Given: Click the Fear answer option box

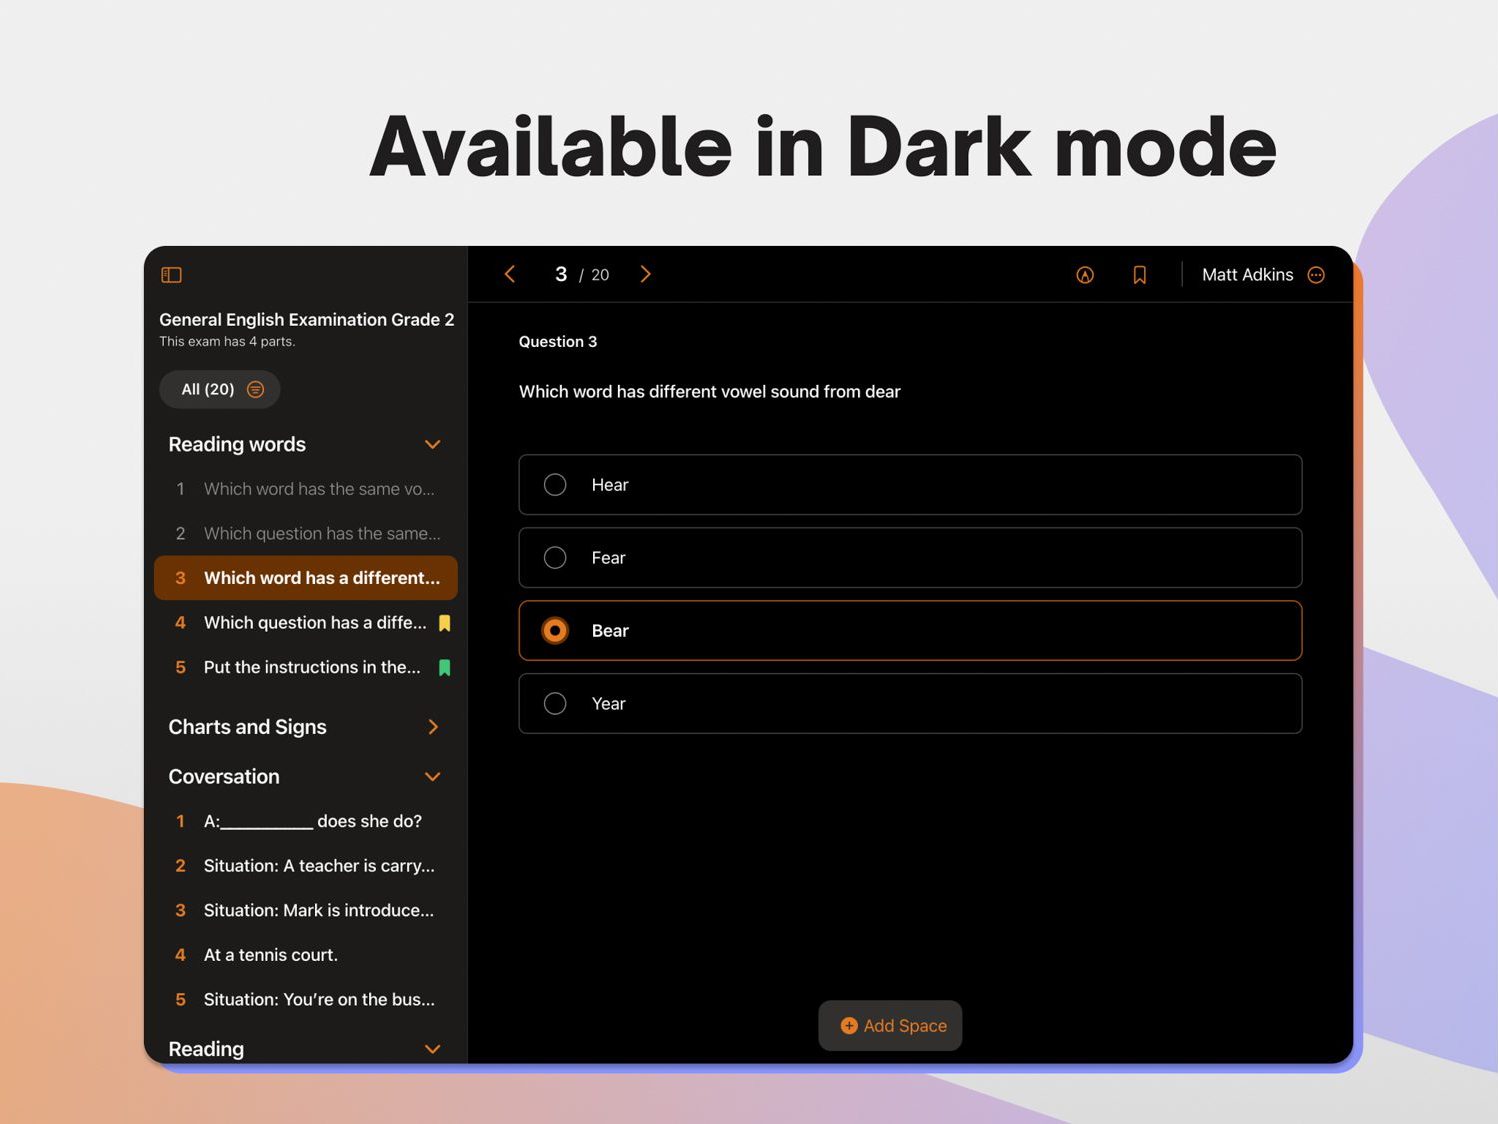Looking at the screenshot, I should click(910, 558).
